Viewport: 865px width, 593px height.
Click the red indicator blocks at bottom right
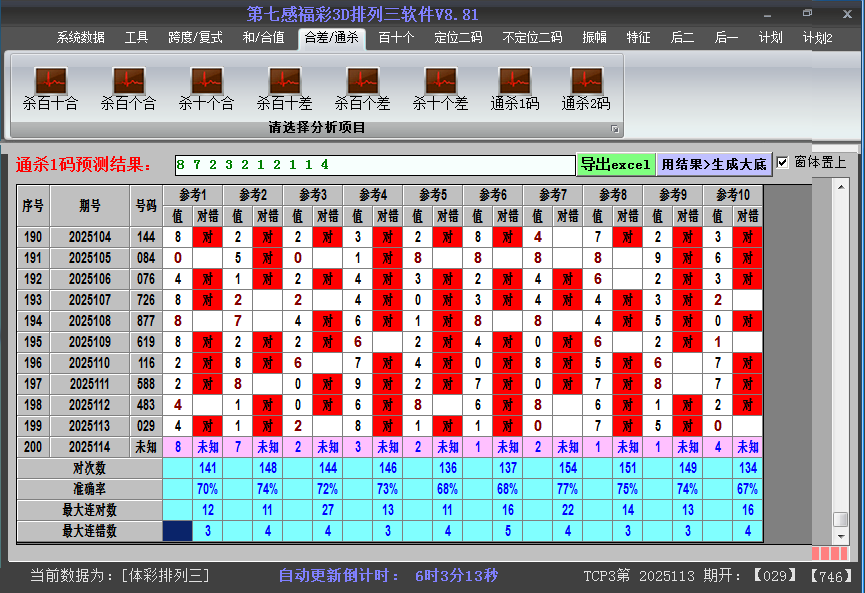click(830, 553)
